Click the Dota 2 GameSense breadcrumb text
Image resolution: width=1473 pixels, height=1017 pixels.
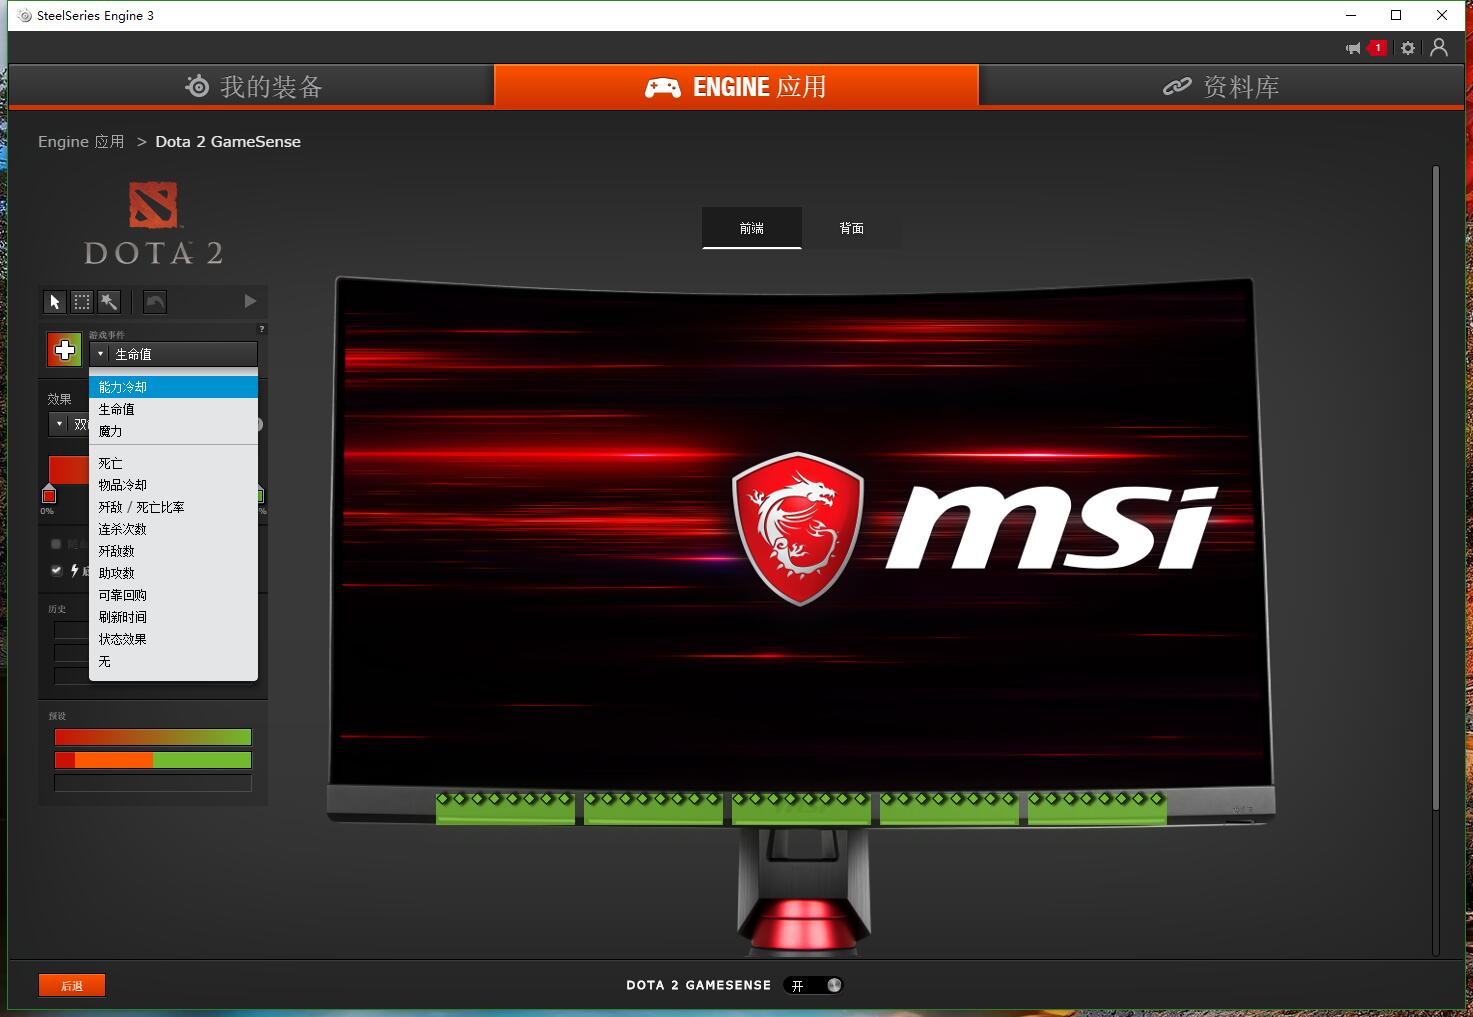tap(228, 142)
